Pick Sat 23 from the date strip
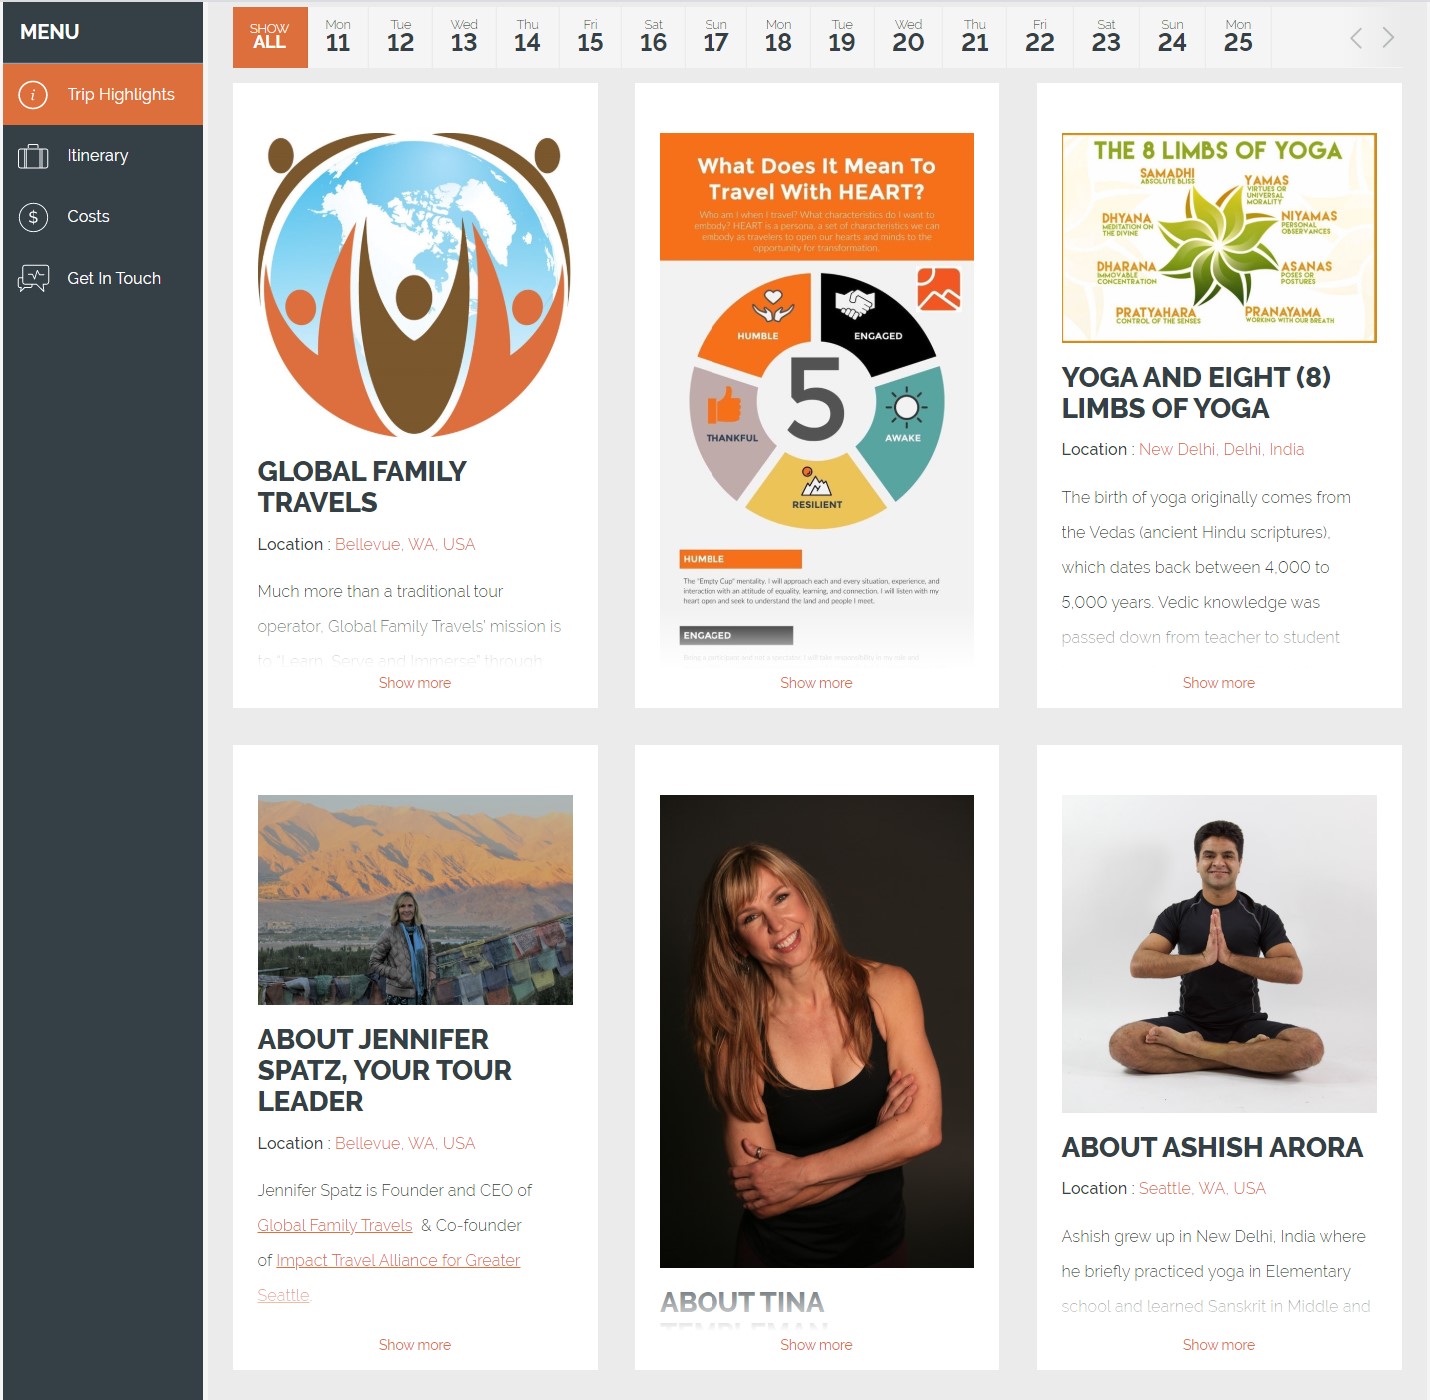The image size is (1430, 1400). (1105, 37)
